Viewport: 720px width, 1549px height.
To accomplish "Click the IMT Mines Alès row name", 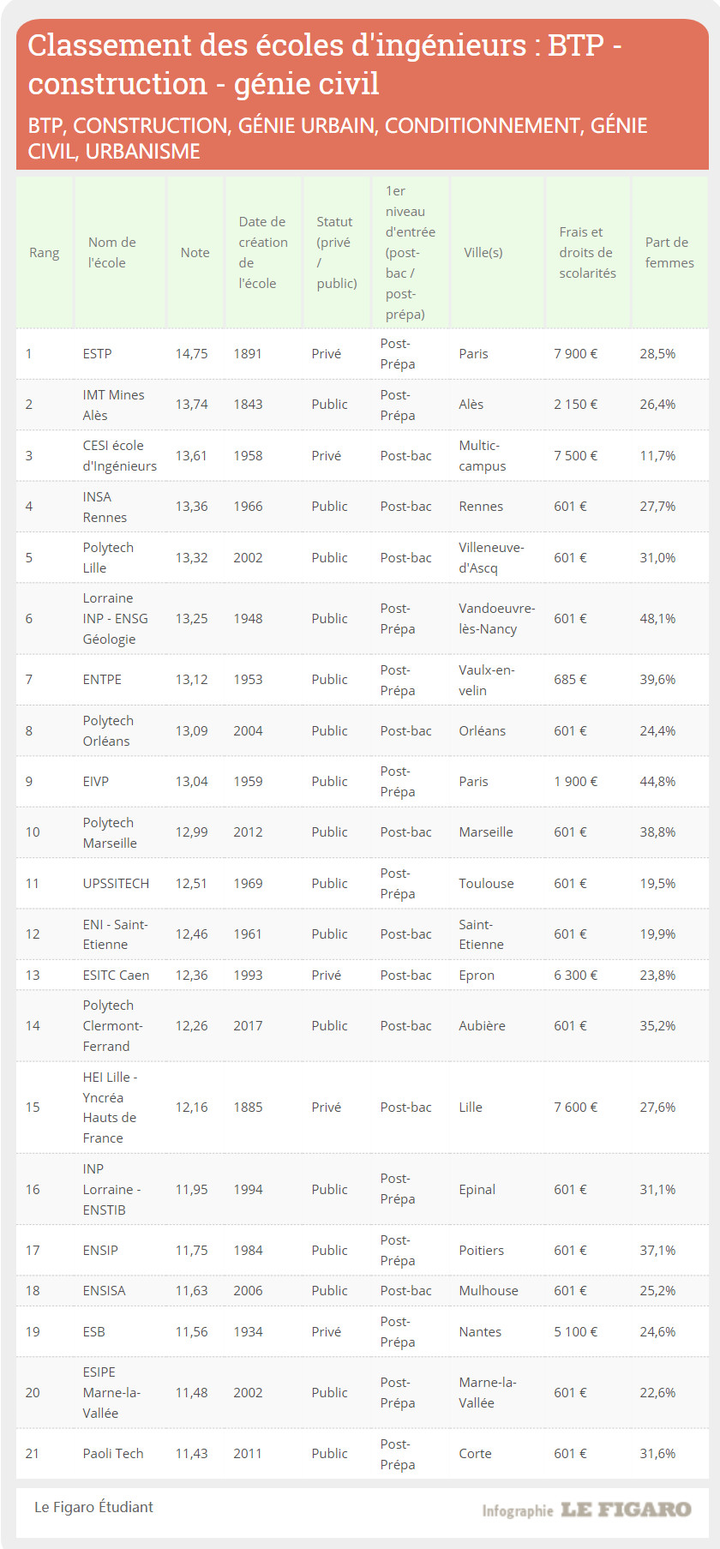I will pos(113,405).
